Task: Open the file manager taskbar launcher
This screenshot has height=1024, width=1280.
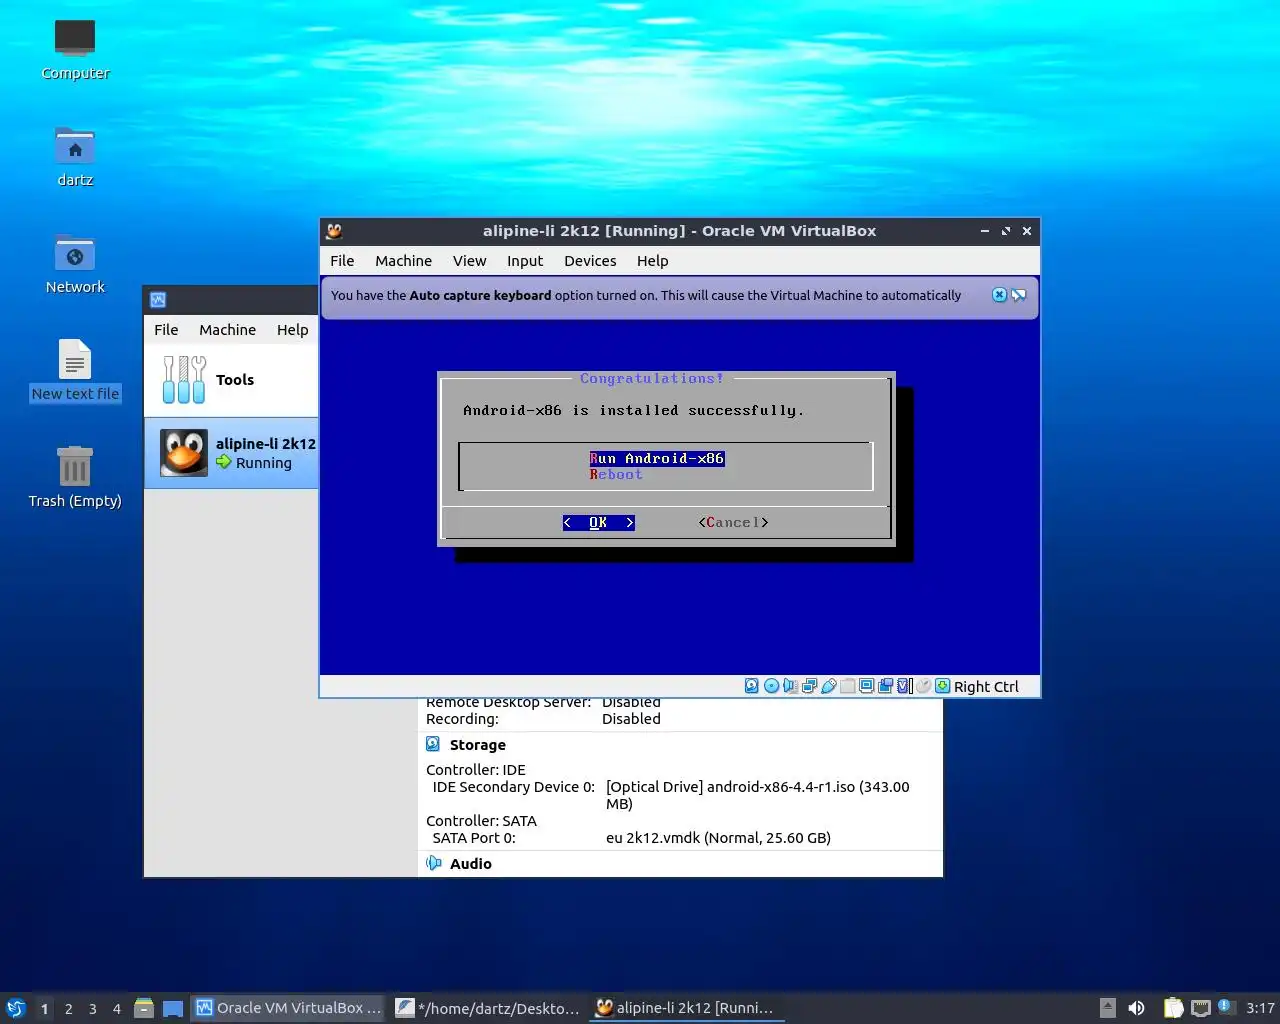Action: [144, 1008]
